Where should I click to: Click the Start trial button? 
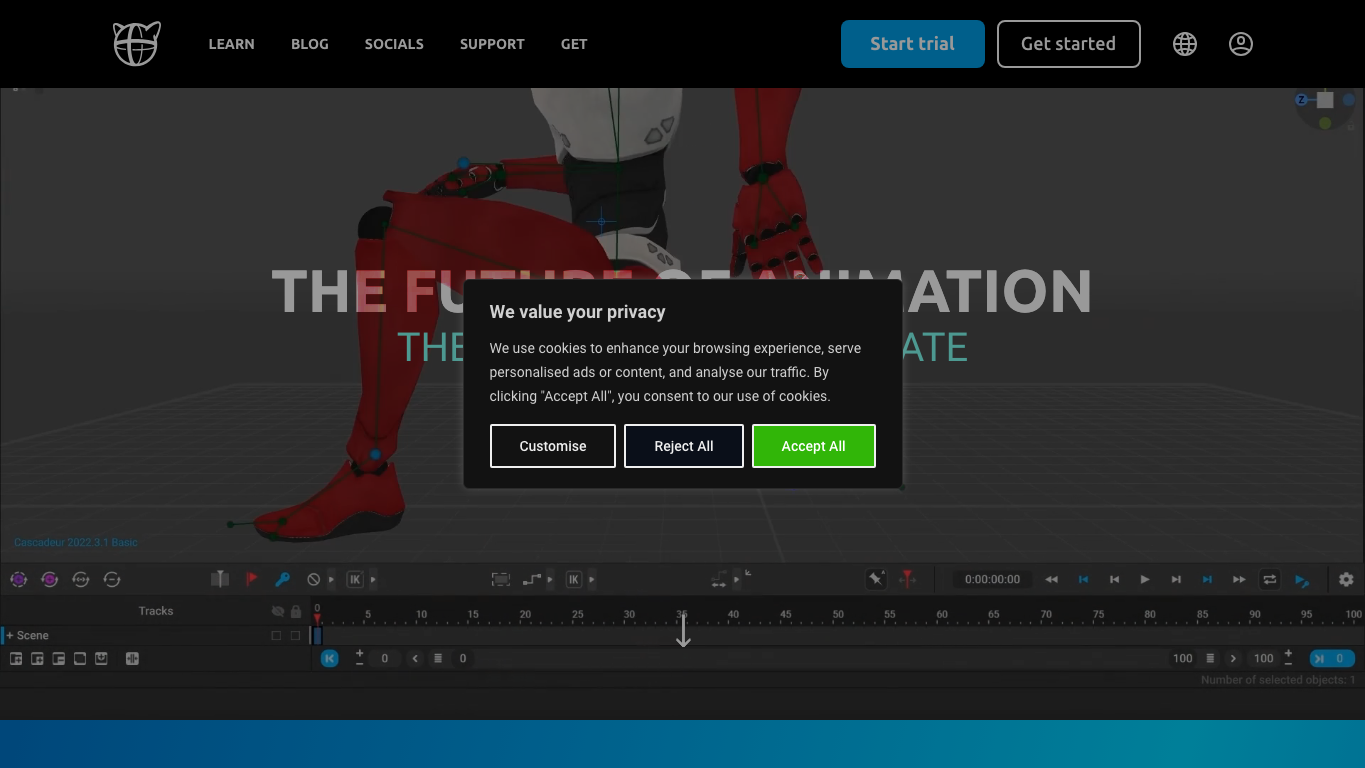pos(913,44)
